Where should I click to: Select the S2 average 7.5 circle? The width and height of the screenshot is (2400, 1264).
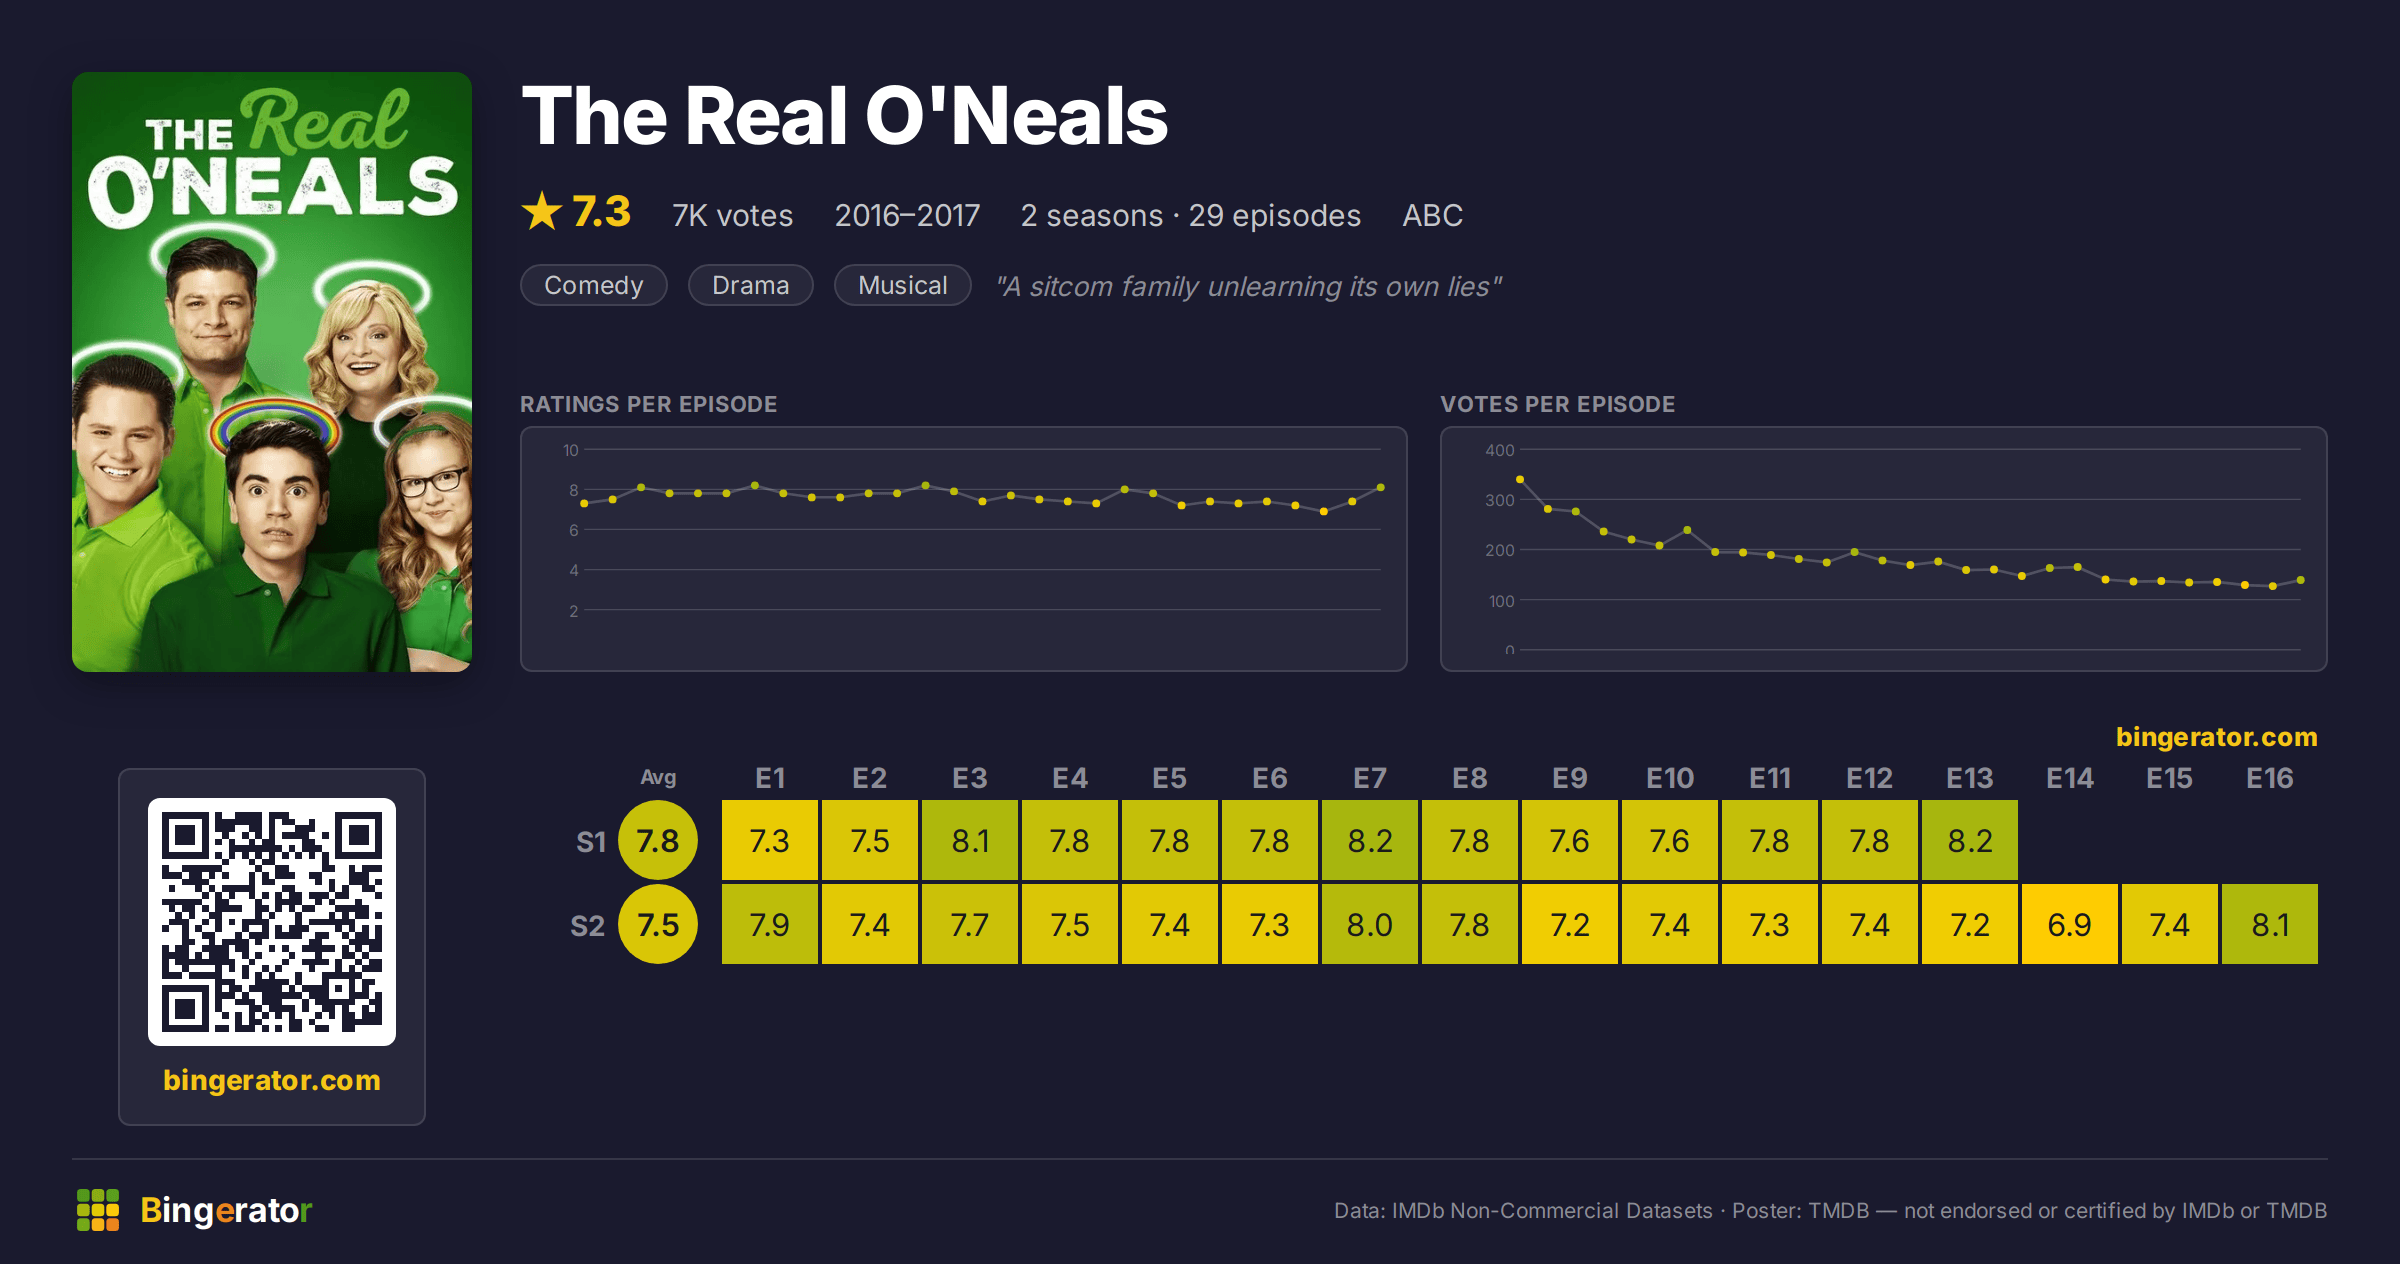coord(658,924)
